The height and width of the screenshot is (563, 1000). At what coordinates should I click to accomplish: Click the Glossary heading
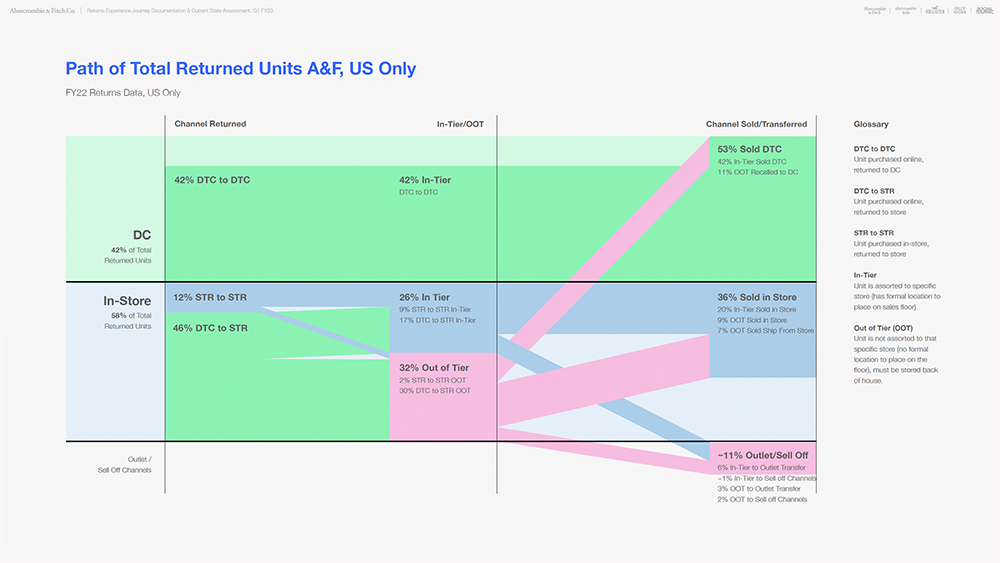click(870, 124)
